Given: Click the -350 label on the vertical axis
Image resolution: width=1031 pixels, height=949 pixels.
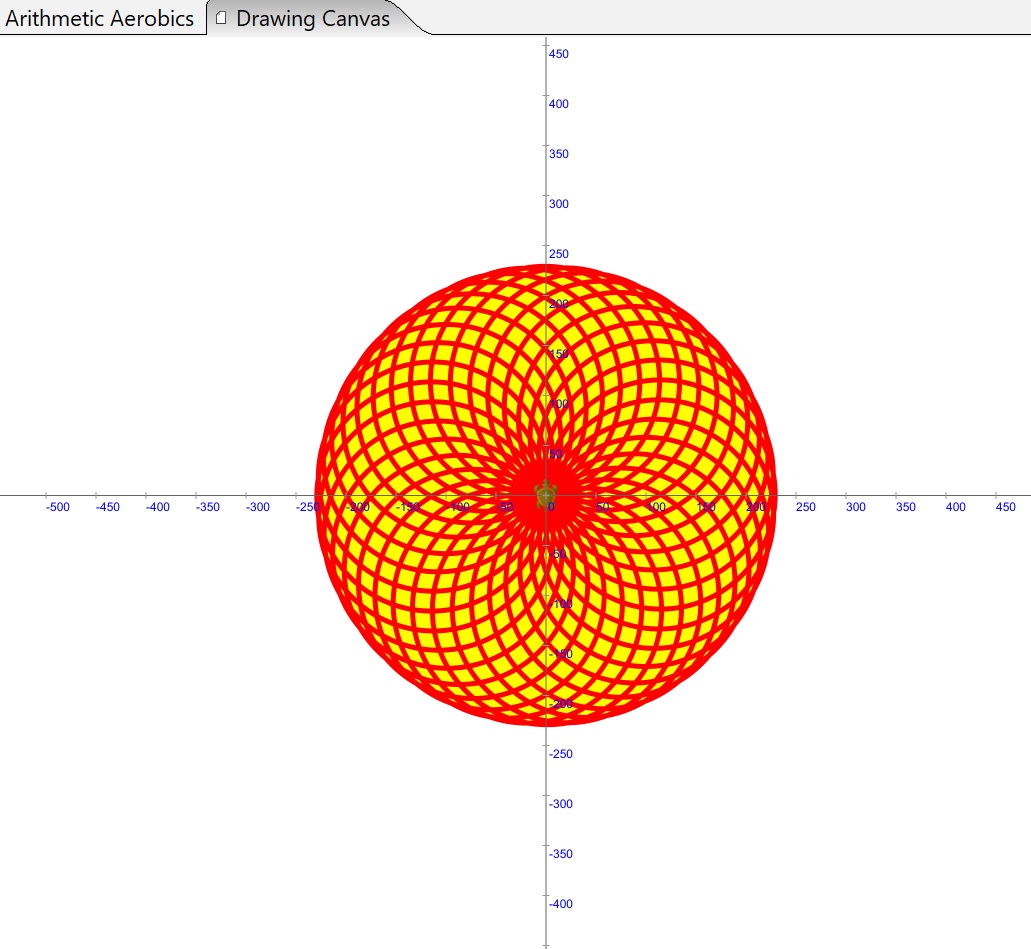Looking at the screenshot, I should coord(561,854).
